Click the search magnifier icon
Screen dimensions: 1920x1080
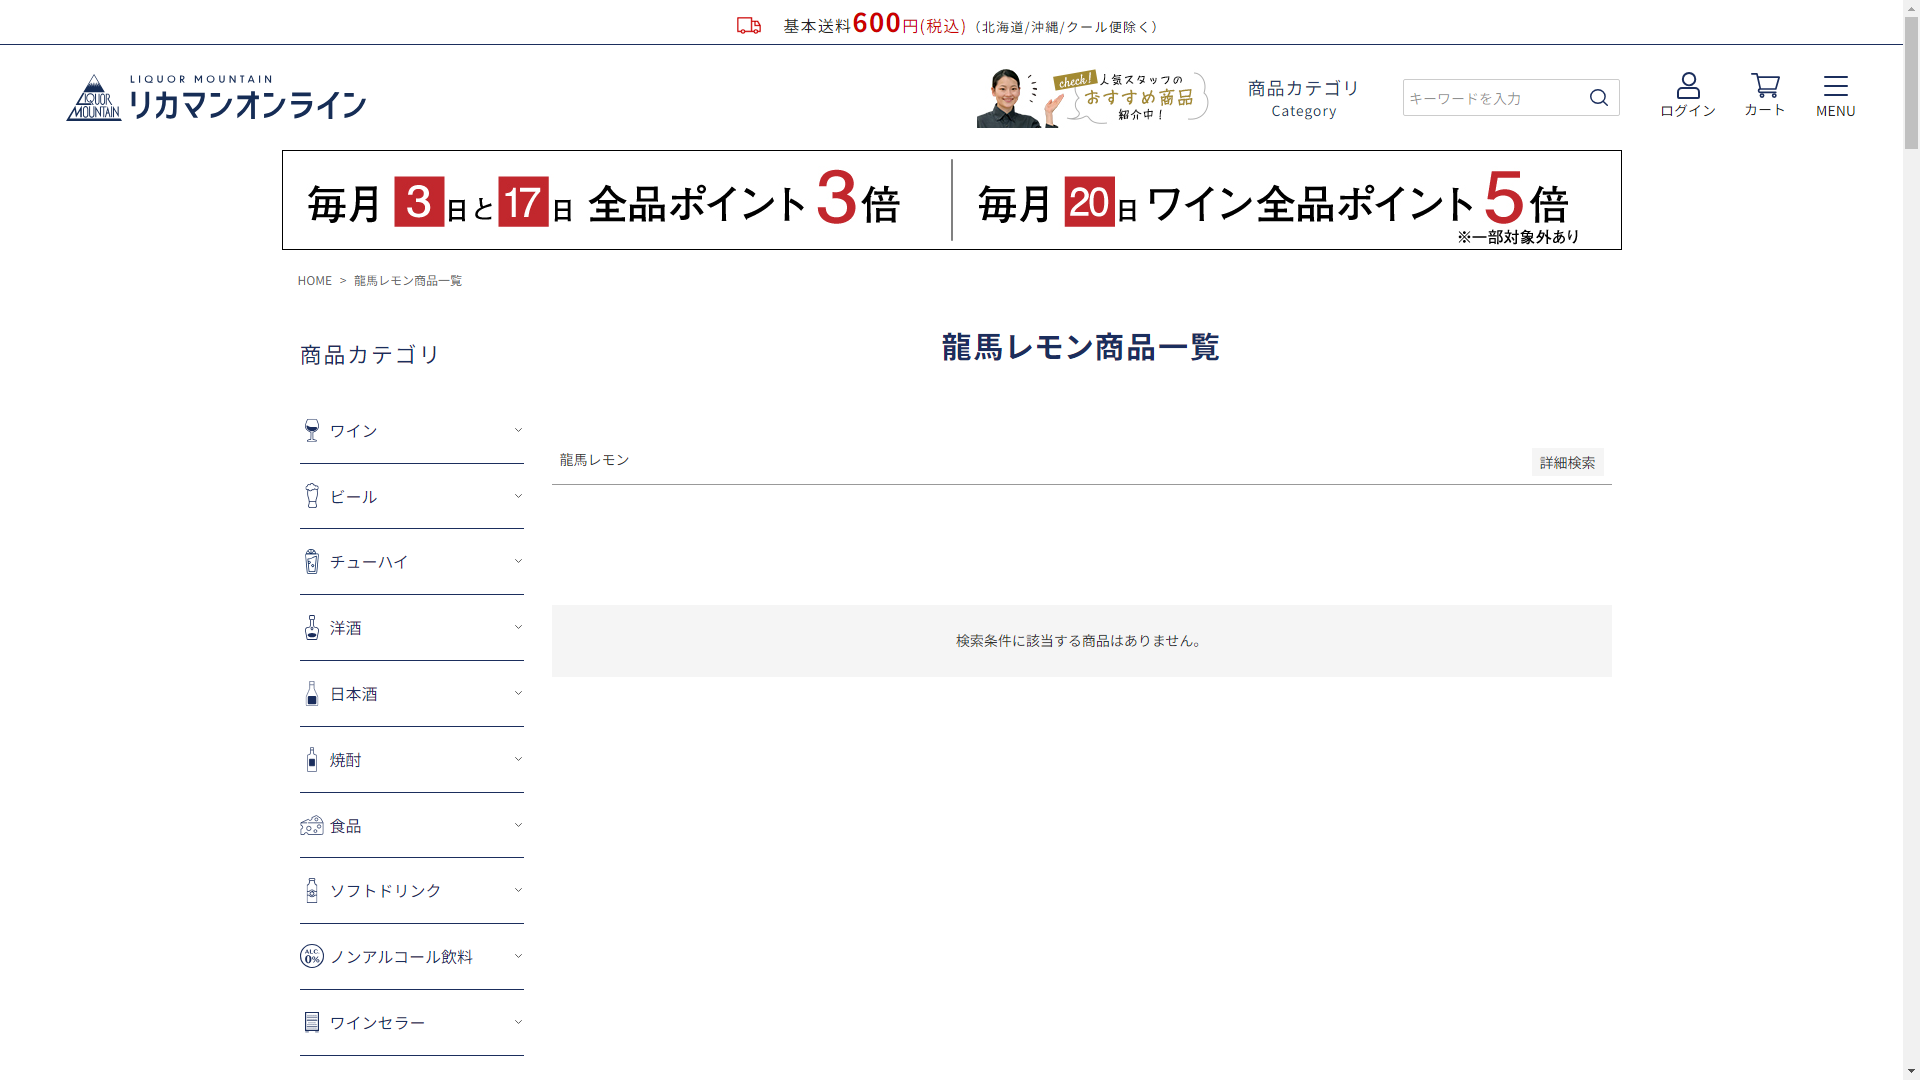1598,97
